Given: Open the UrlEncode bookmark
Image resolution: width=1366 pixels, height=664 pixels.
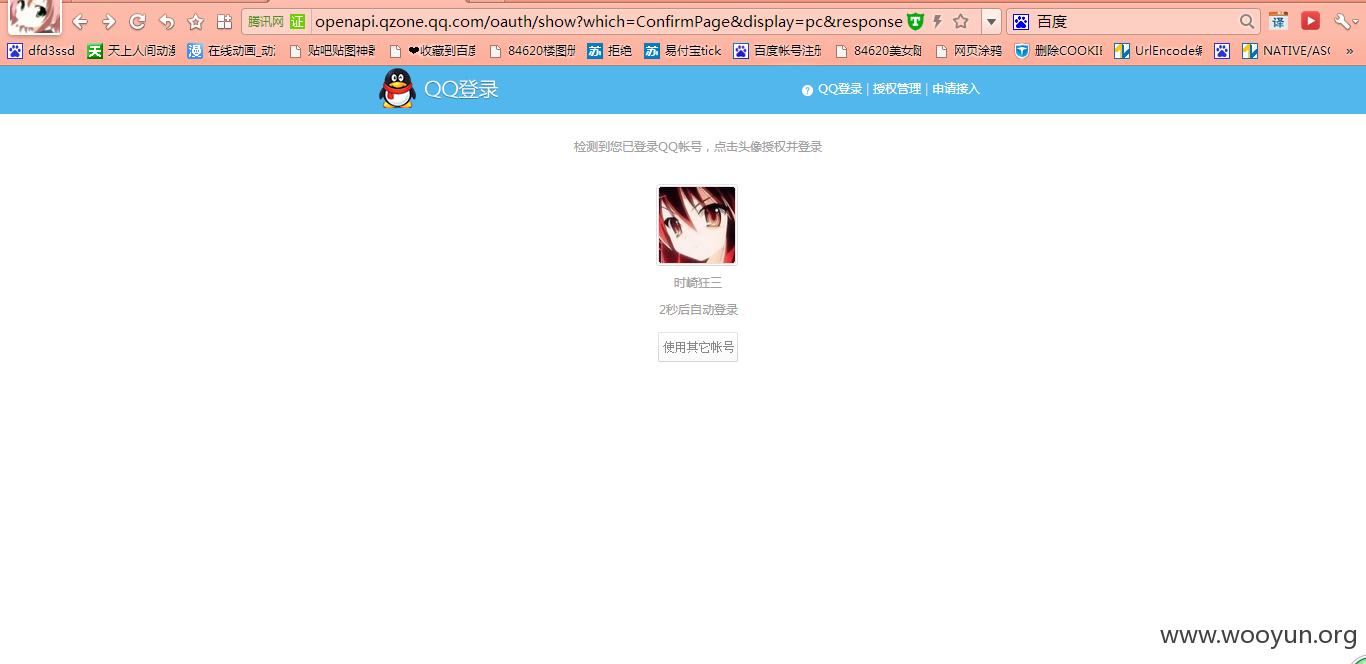Looking at the screenshot, I should click(x=1158, y=51).
